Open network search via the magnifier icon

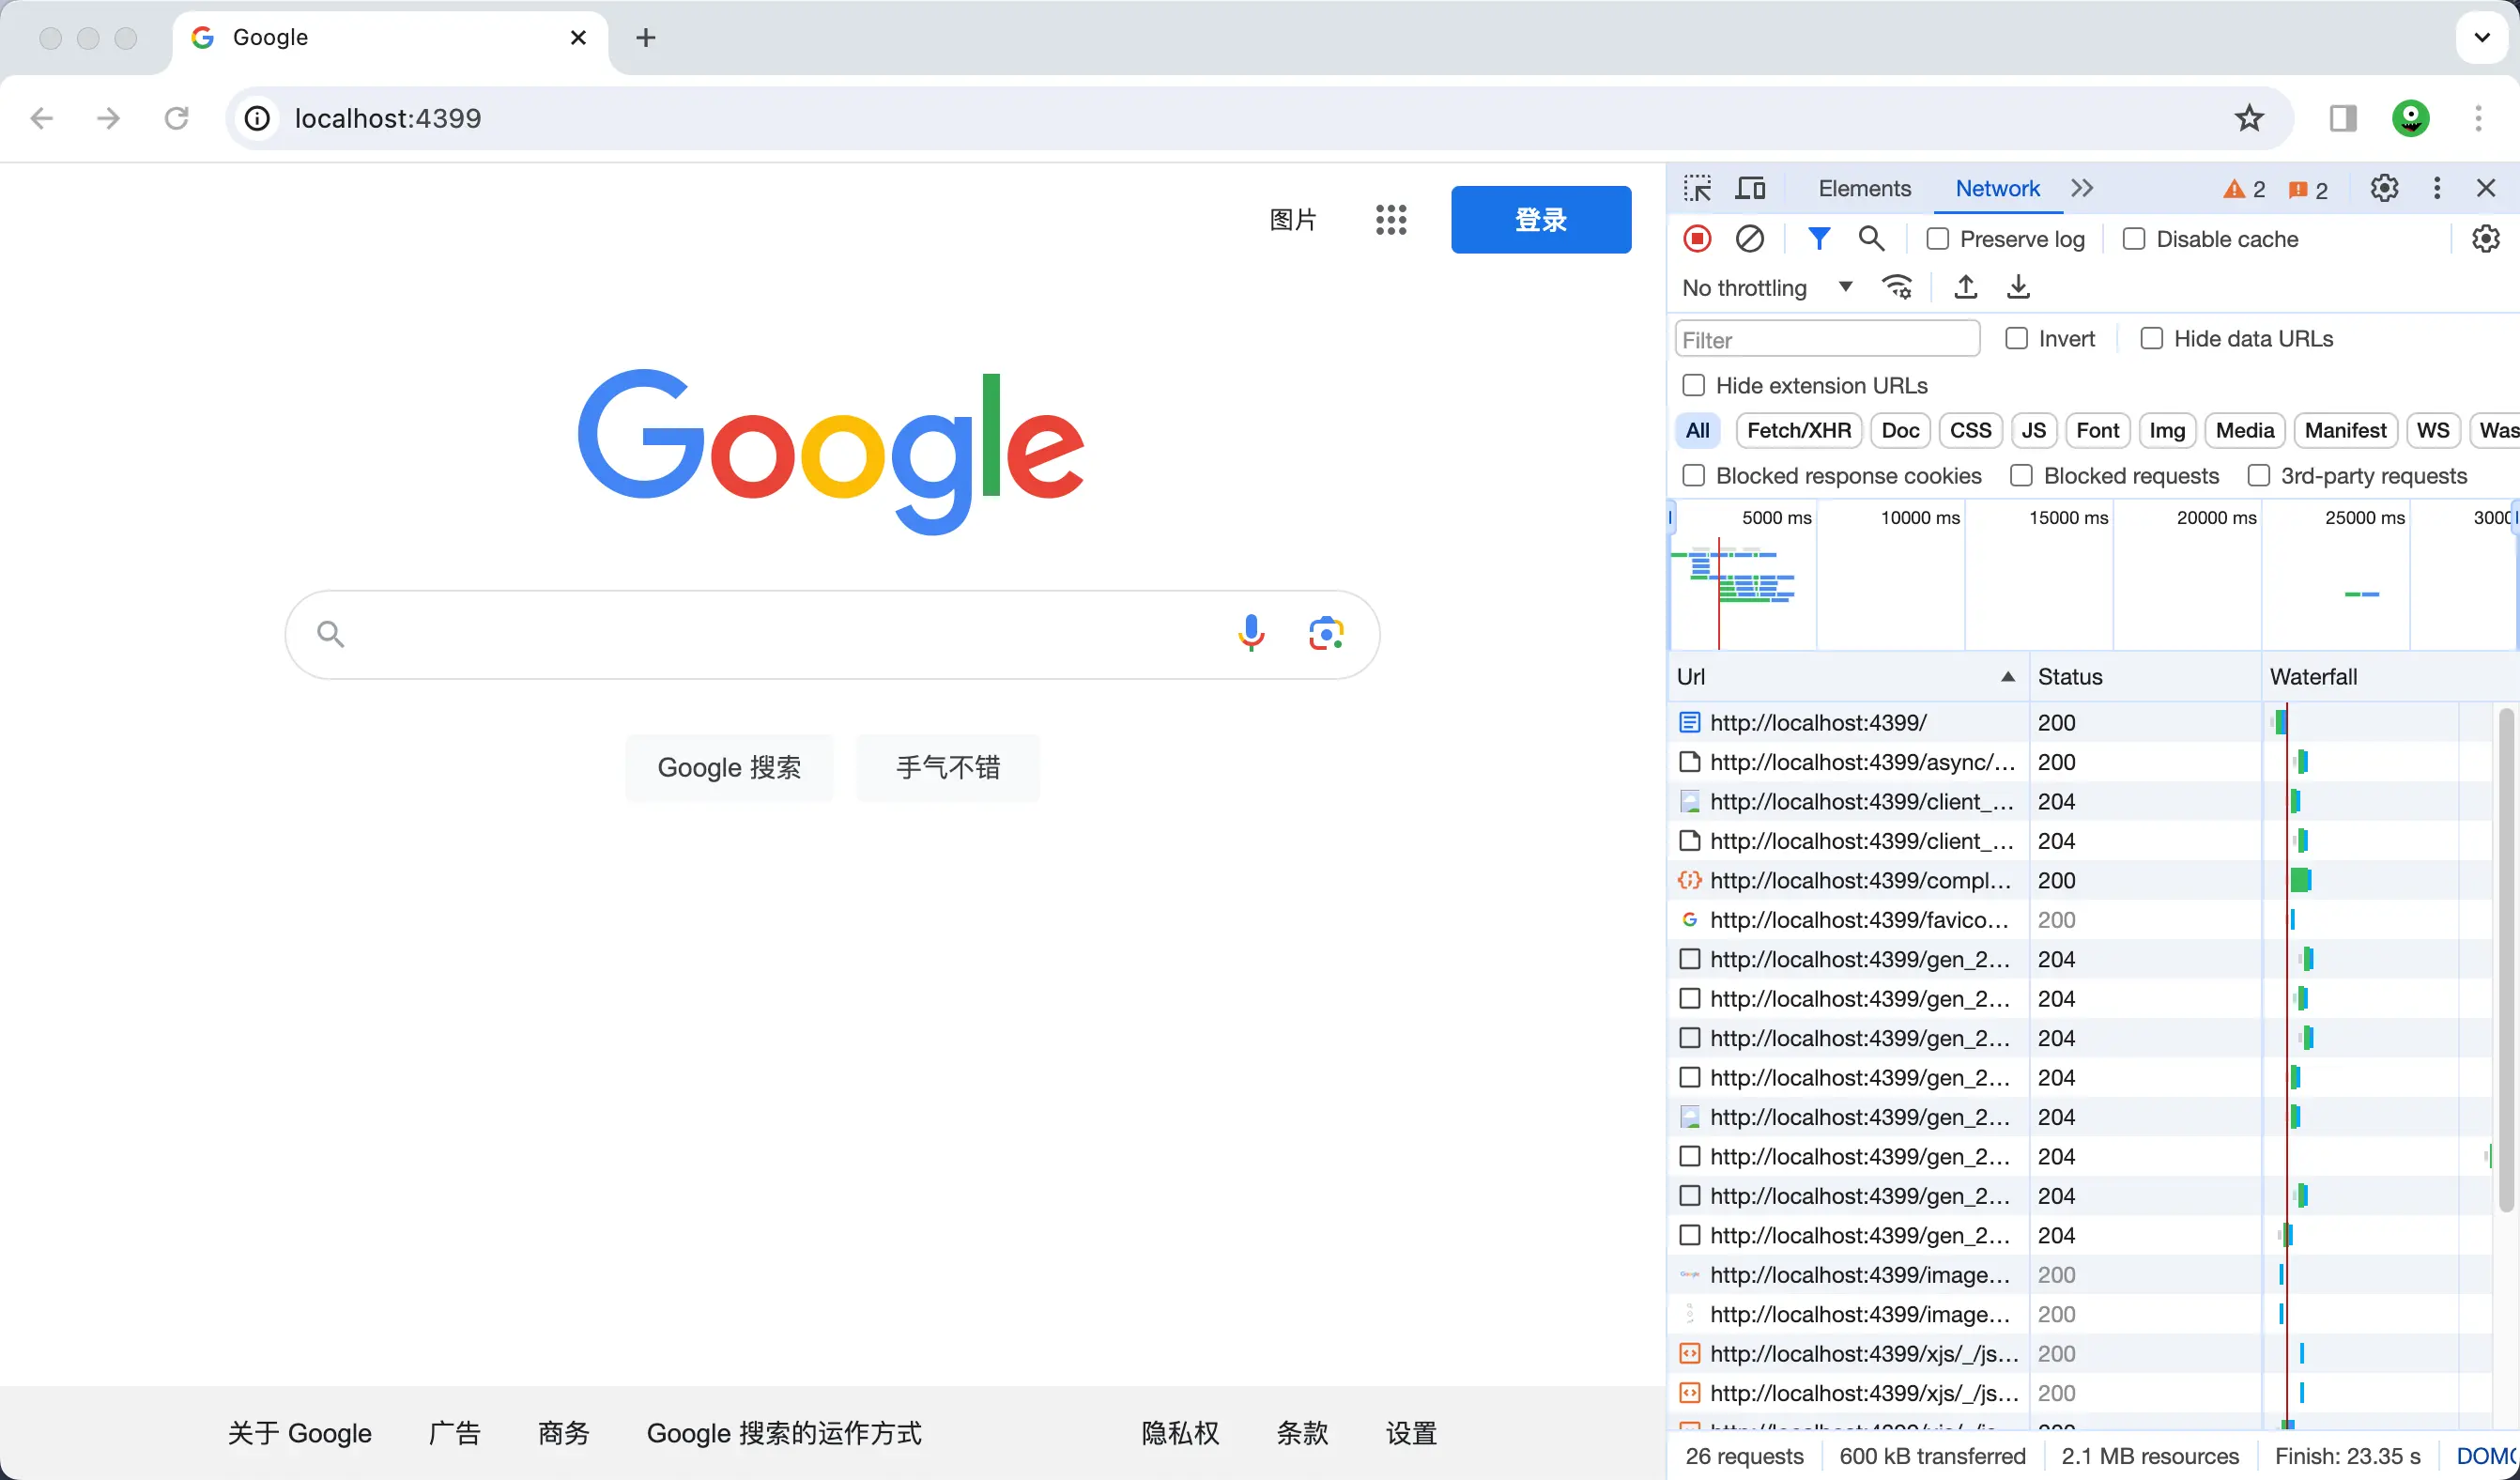(x=1871, y=239)
